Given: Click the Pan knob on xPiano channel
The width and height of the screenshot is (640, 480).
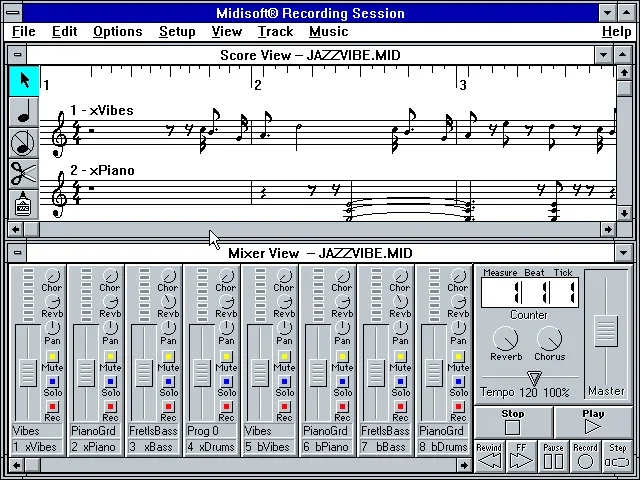Looking at the screenshot, I should (x=110, y=327).
